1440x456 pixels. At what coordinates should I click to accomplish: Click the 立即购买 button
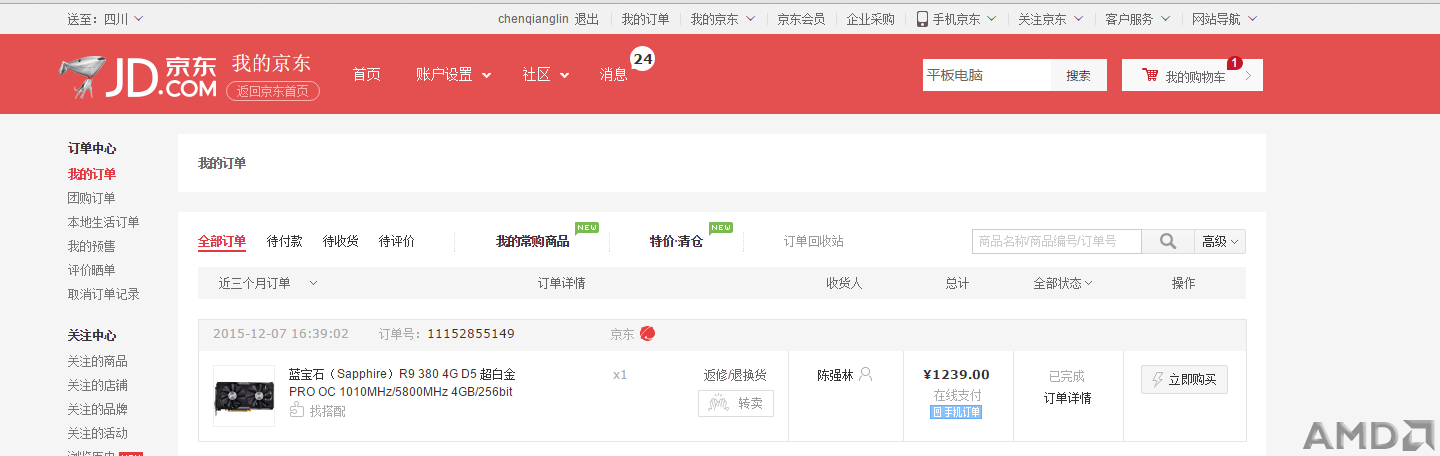(1184, 380)
